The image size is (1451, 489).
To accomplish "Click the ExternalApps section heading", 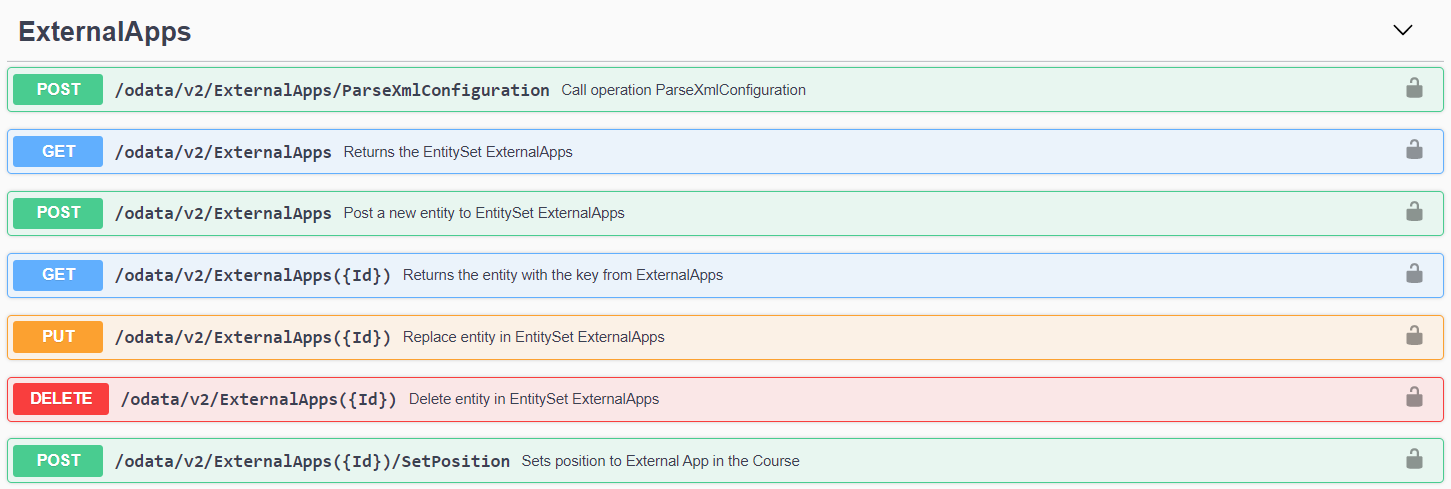I will tap(105, 32).
